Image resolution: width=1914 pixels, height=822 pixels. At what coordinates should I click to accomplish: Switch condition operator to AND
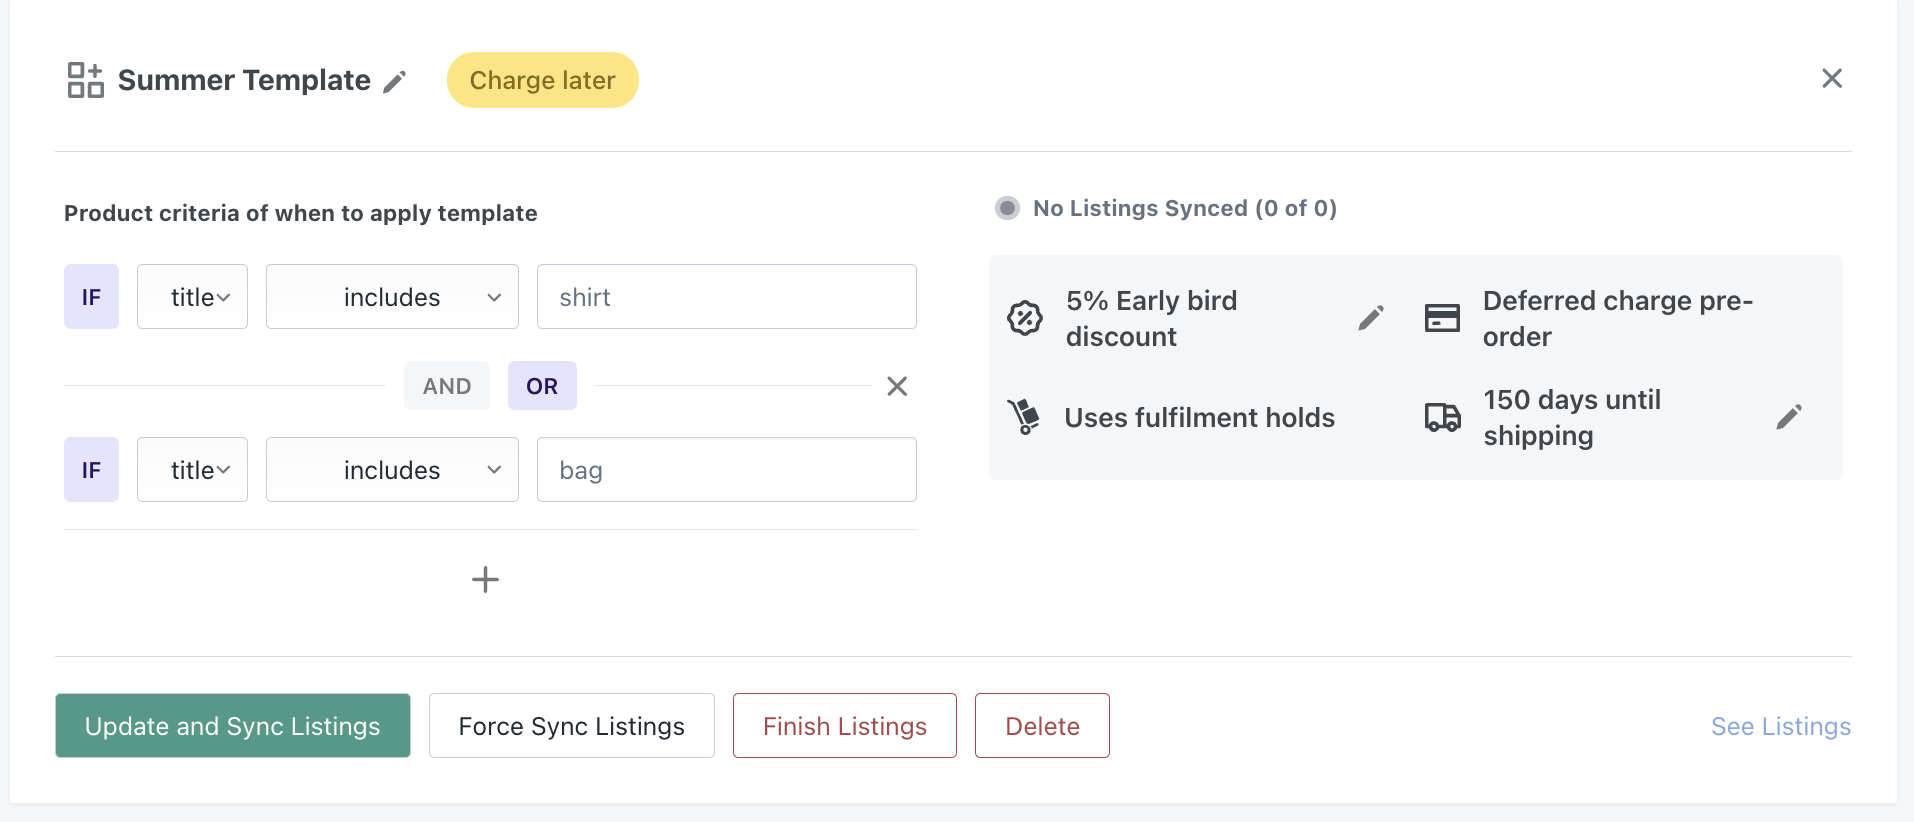[x=446, y=386]
